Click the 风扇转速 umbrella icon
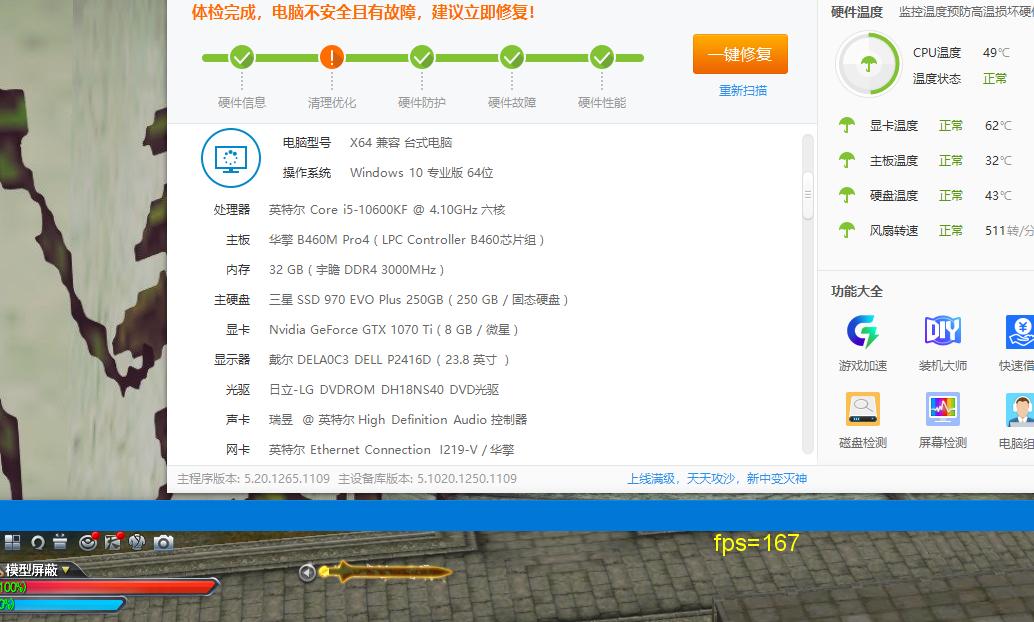This screenshot has height=622, width=1034. 847,230
